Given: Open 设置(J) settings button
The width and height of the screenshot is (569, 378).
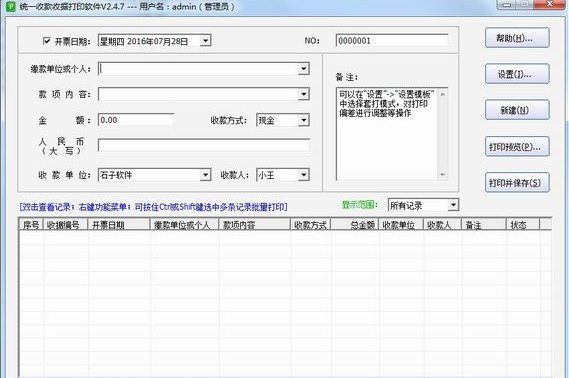Looking at the screenshot, I should pyautogui.click(x=517, y=74).
